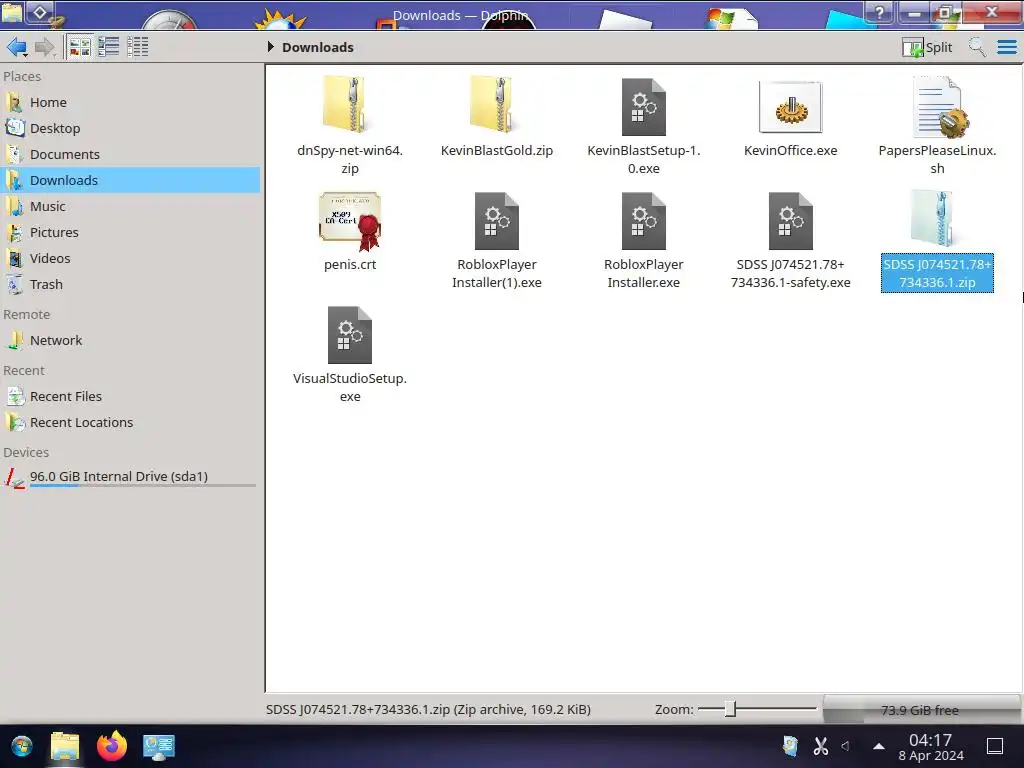The width and height of the screenshot is (1024, 768).
Task: Select 96.0 GiB Internal Drive device
Action: tap(131, 477)
